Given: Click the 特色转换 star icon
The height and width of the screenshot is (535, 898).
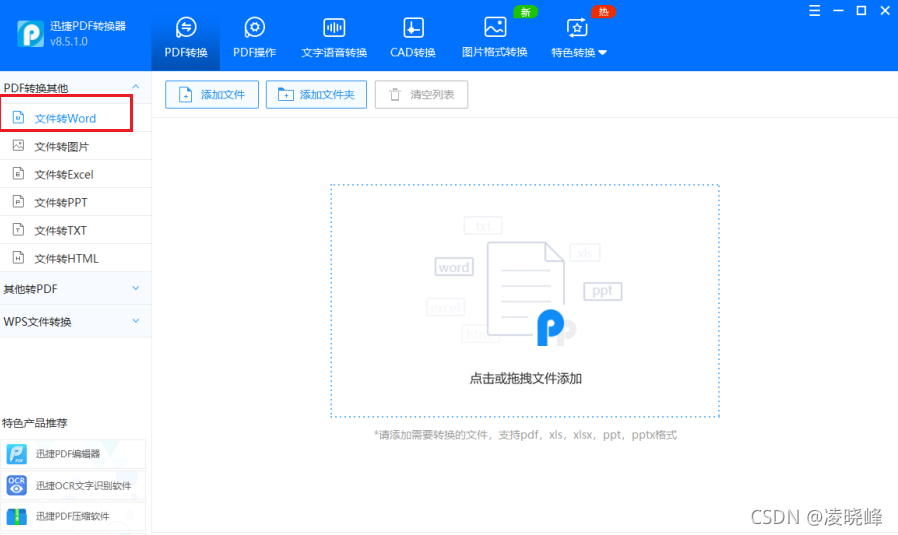Looking at the screenshot, I should click(x=577, y=27).
